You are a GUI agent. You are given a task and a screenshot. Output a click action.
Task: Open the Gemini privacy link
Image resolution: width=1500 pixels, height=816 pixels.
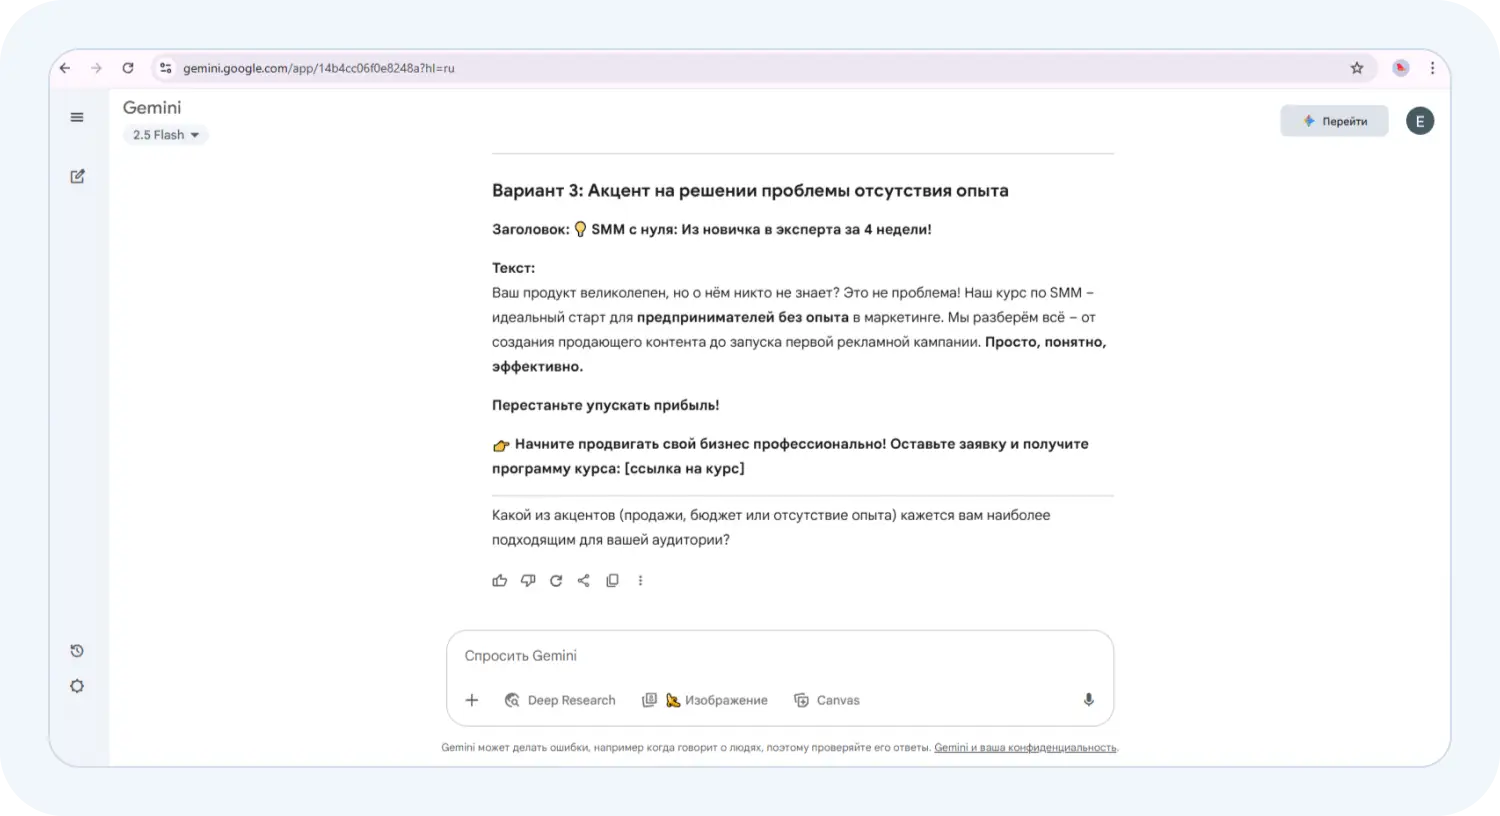[1025, 748]
